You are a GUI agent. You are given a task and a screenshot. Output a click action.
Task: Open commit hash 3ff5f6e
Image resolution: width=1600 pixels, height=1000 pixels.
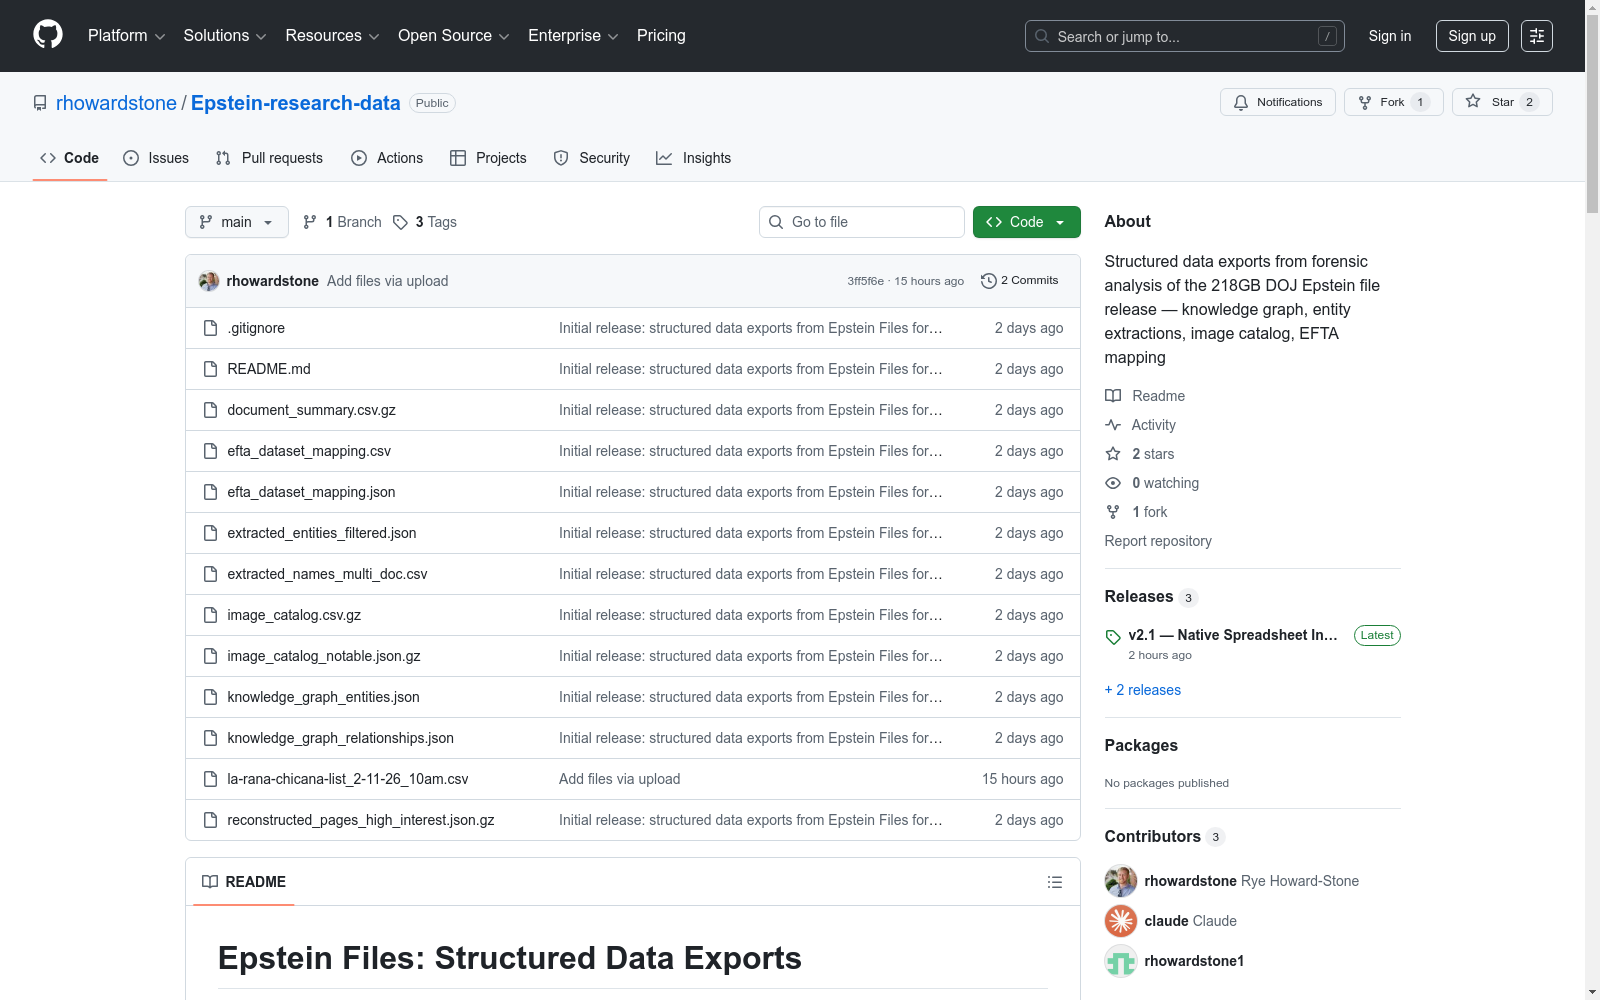pyautogui.click(x=866, y=281)
